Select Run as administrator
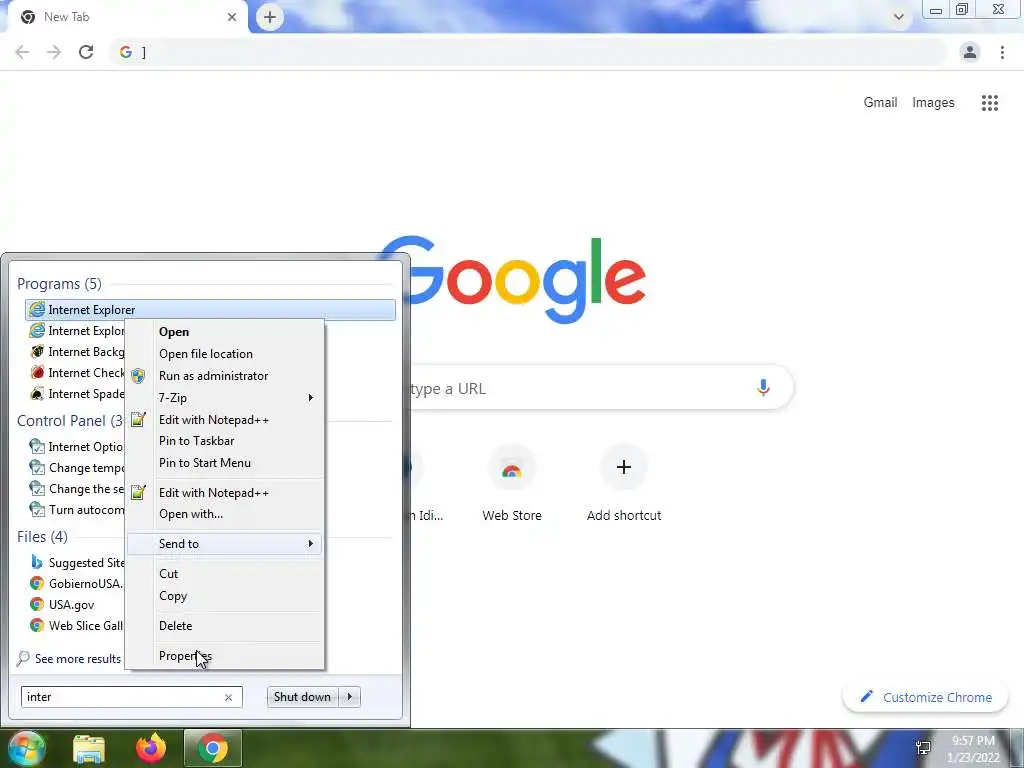The image size is (1024, 768). point(225,376)
